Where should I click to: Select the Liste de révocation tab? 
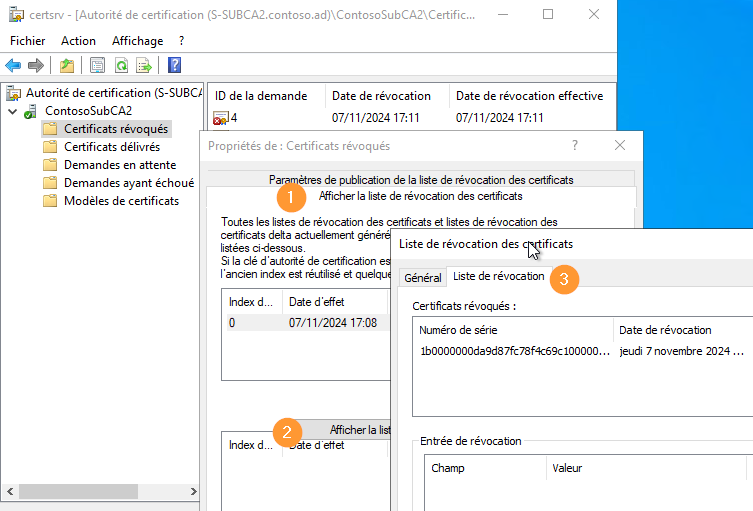tap(498, 276)
